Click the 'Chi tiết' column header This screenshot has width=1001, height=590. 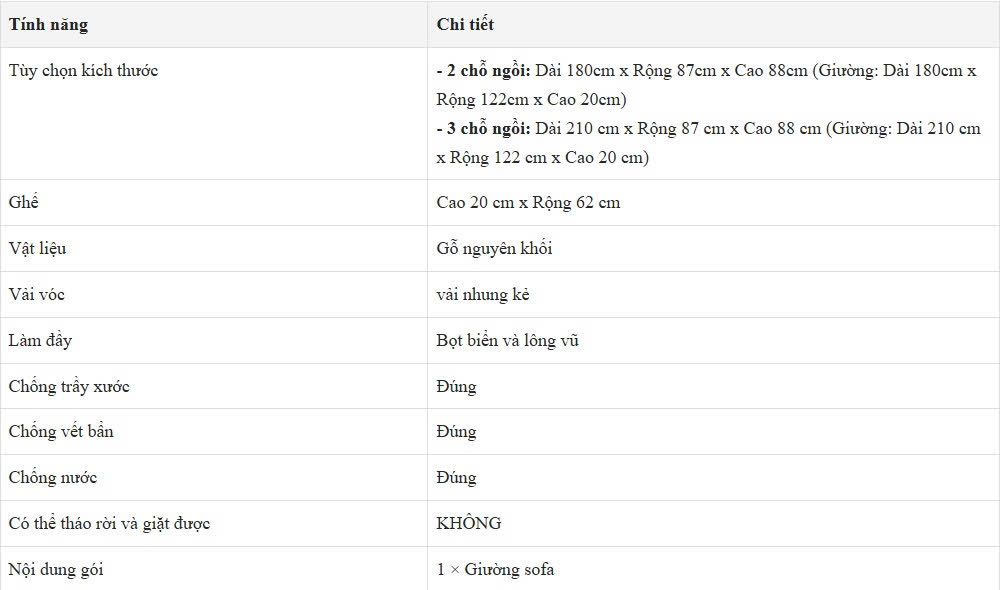click(465, 24)
